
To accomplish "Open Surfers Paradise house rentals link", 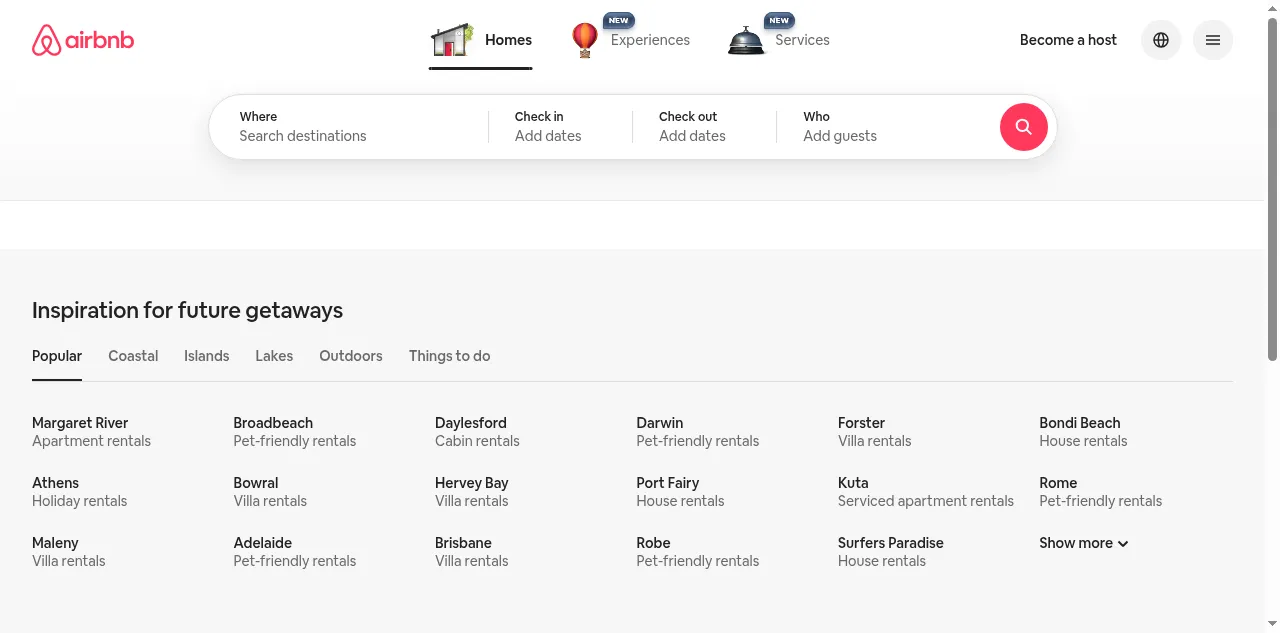I will [x=890, y=552].
